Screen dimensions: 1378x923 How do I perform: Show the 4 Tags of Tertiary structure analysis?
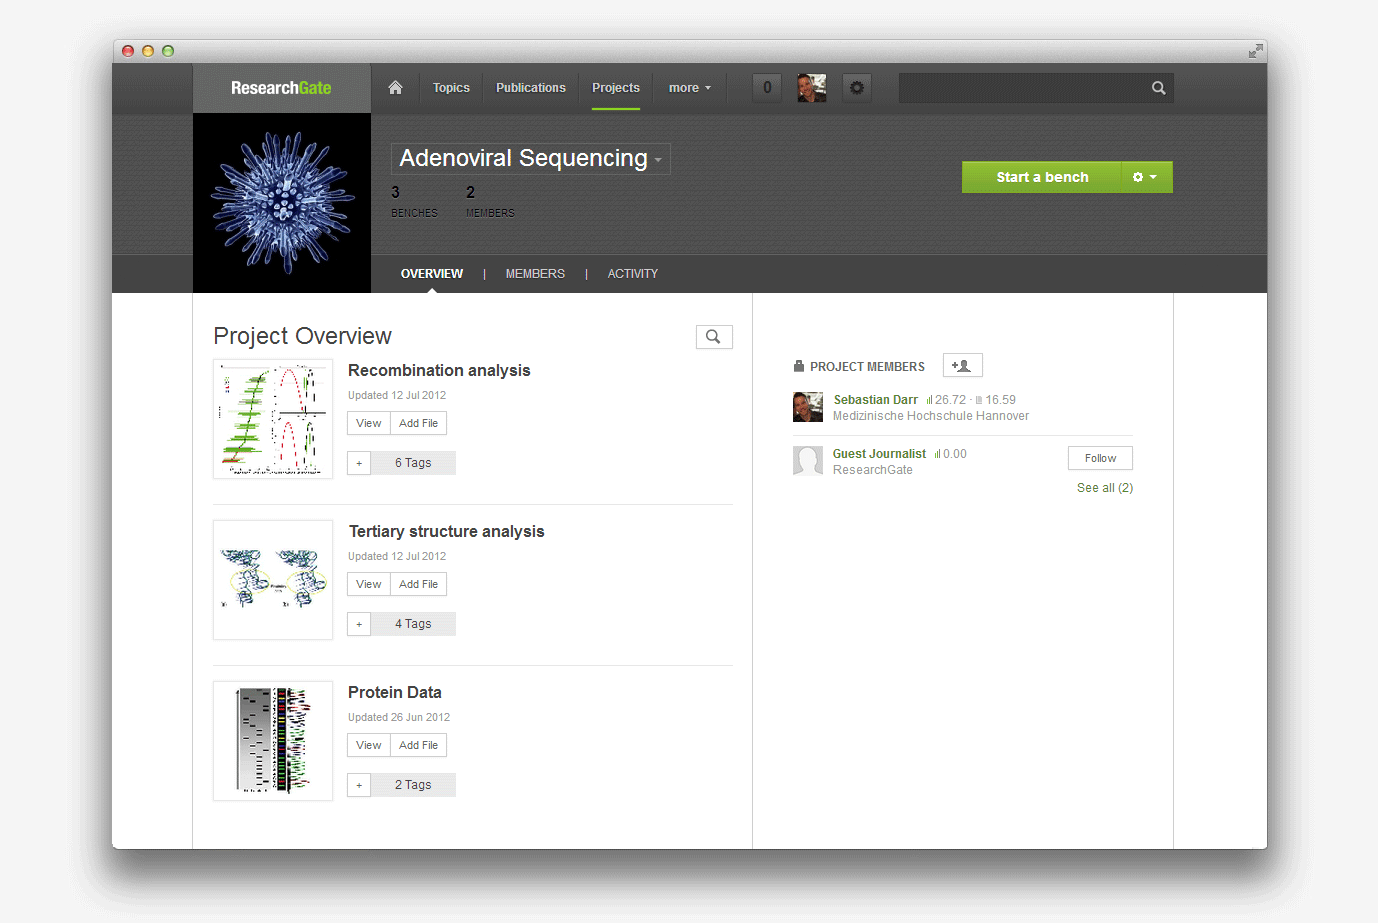pyautogui.click(x=413, y=624)
